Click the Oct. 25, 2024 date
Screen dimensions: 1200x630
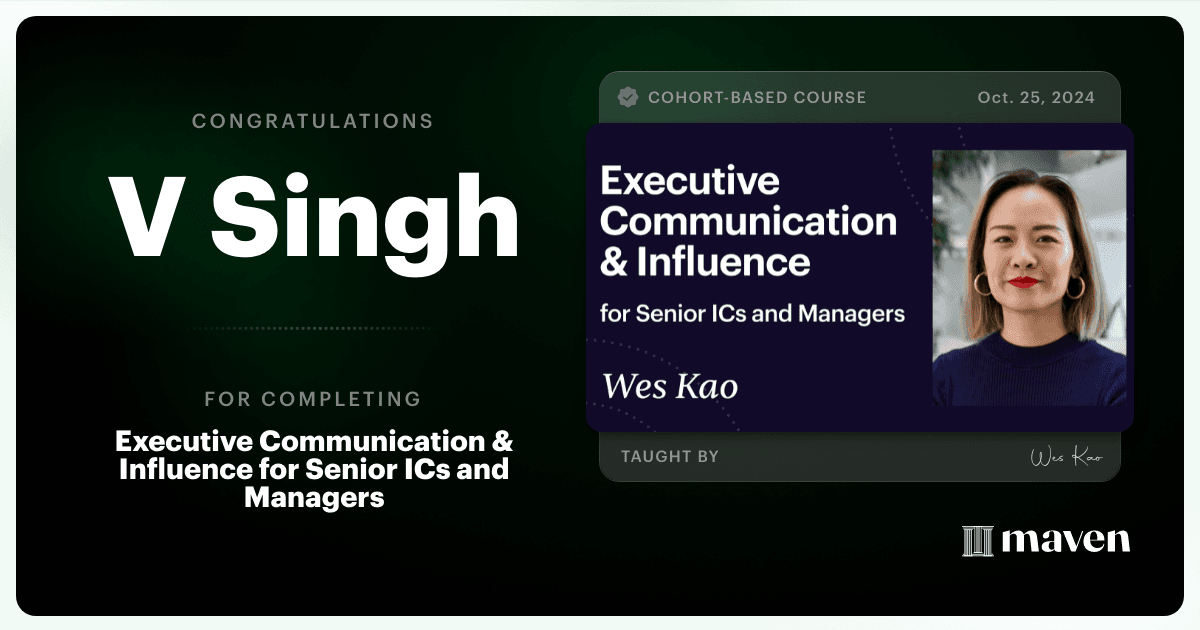pyautogui.click(x=1036, y=98)
